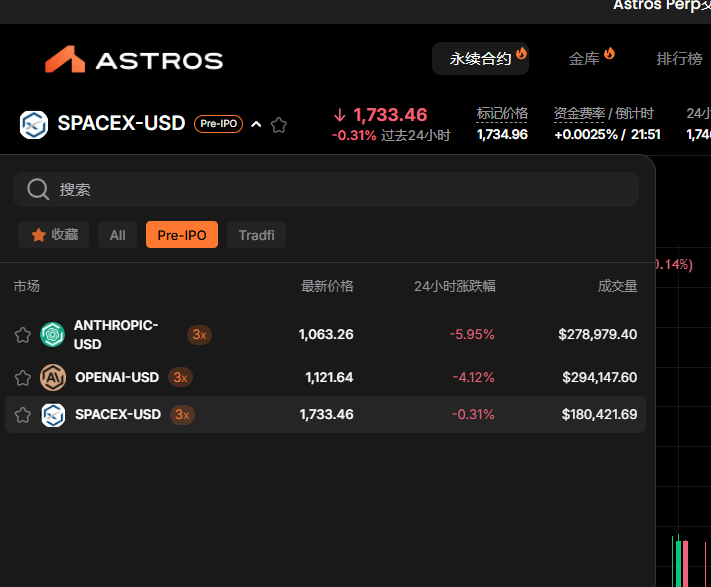Screen dimensions: 711x587
Task: Click the 3x badge on OPENAI-USD
Action: 180,377
